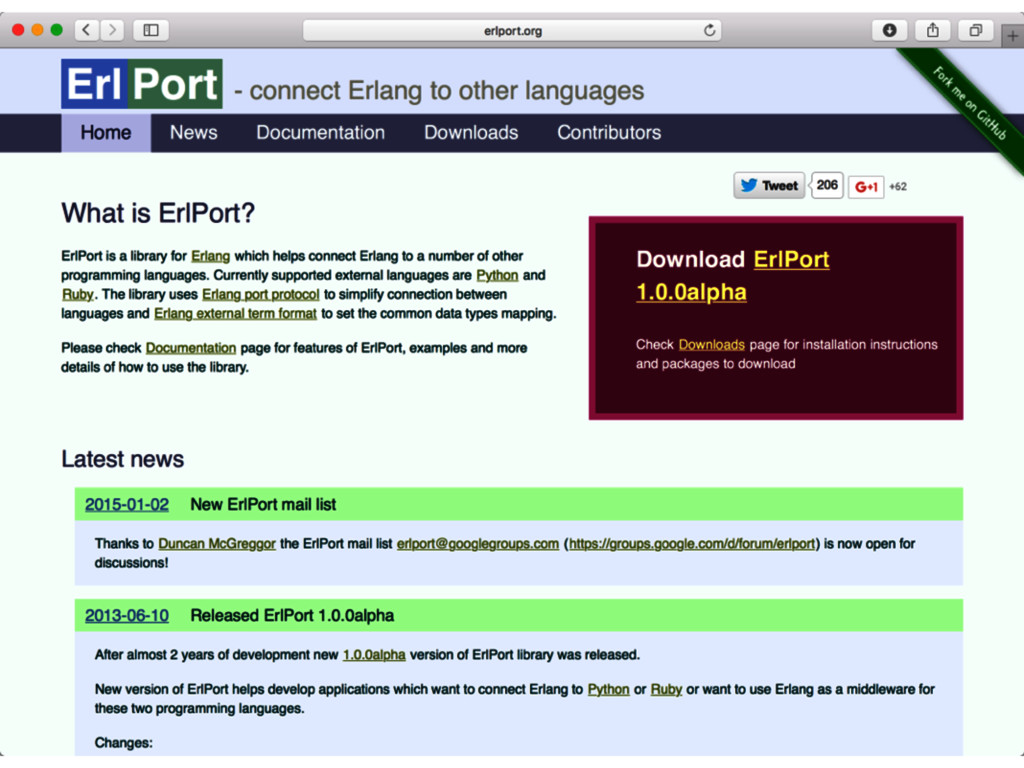
Task: Click the 'Released ErlPort 1.0.0alpha' headline
Action: coord(292,615)
